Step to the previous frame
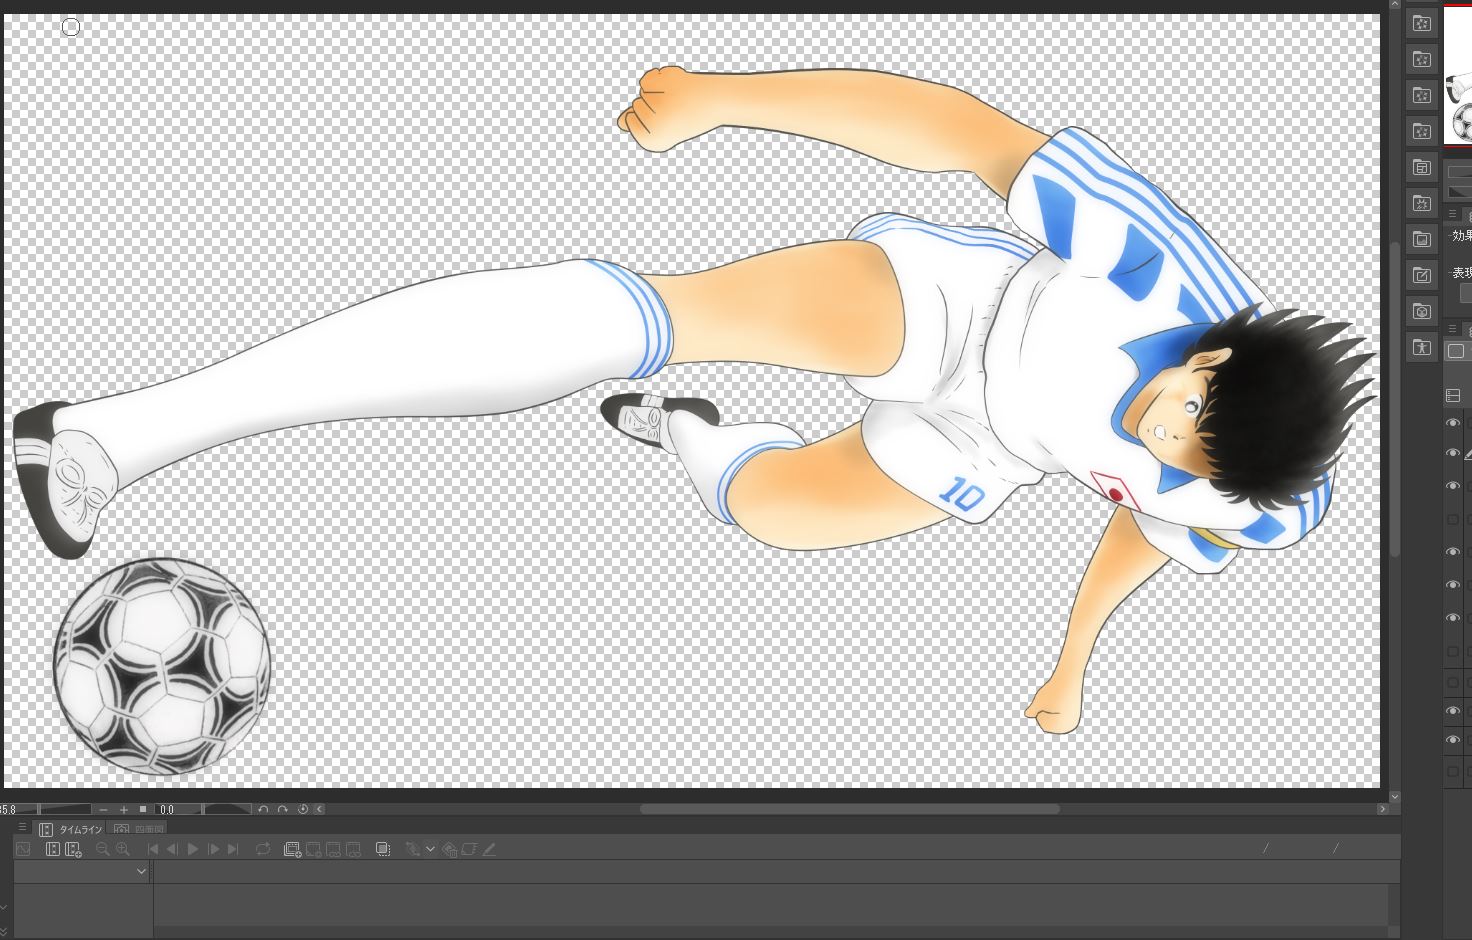This screenshot has height=940, width=1472. pos(172,849)
